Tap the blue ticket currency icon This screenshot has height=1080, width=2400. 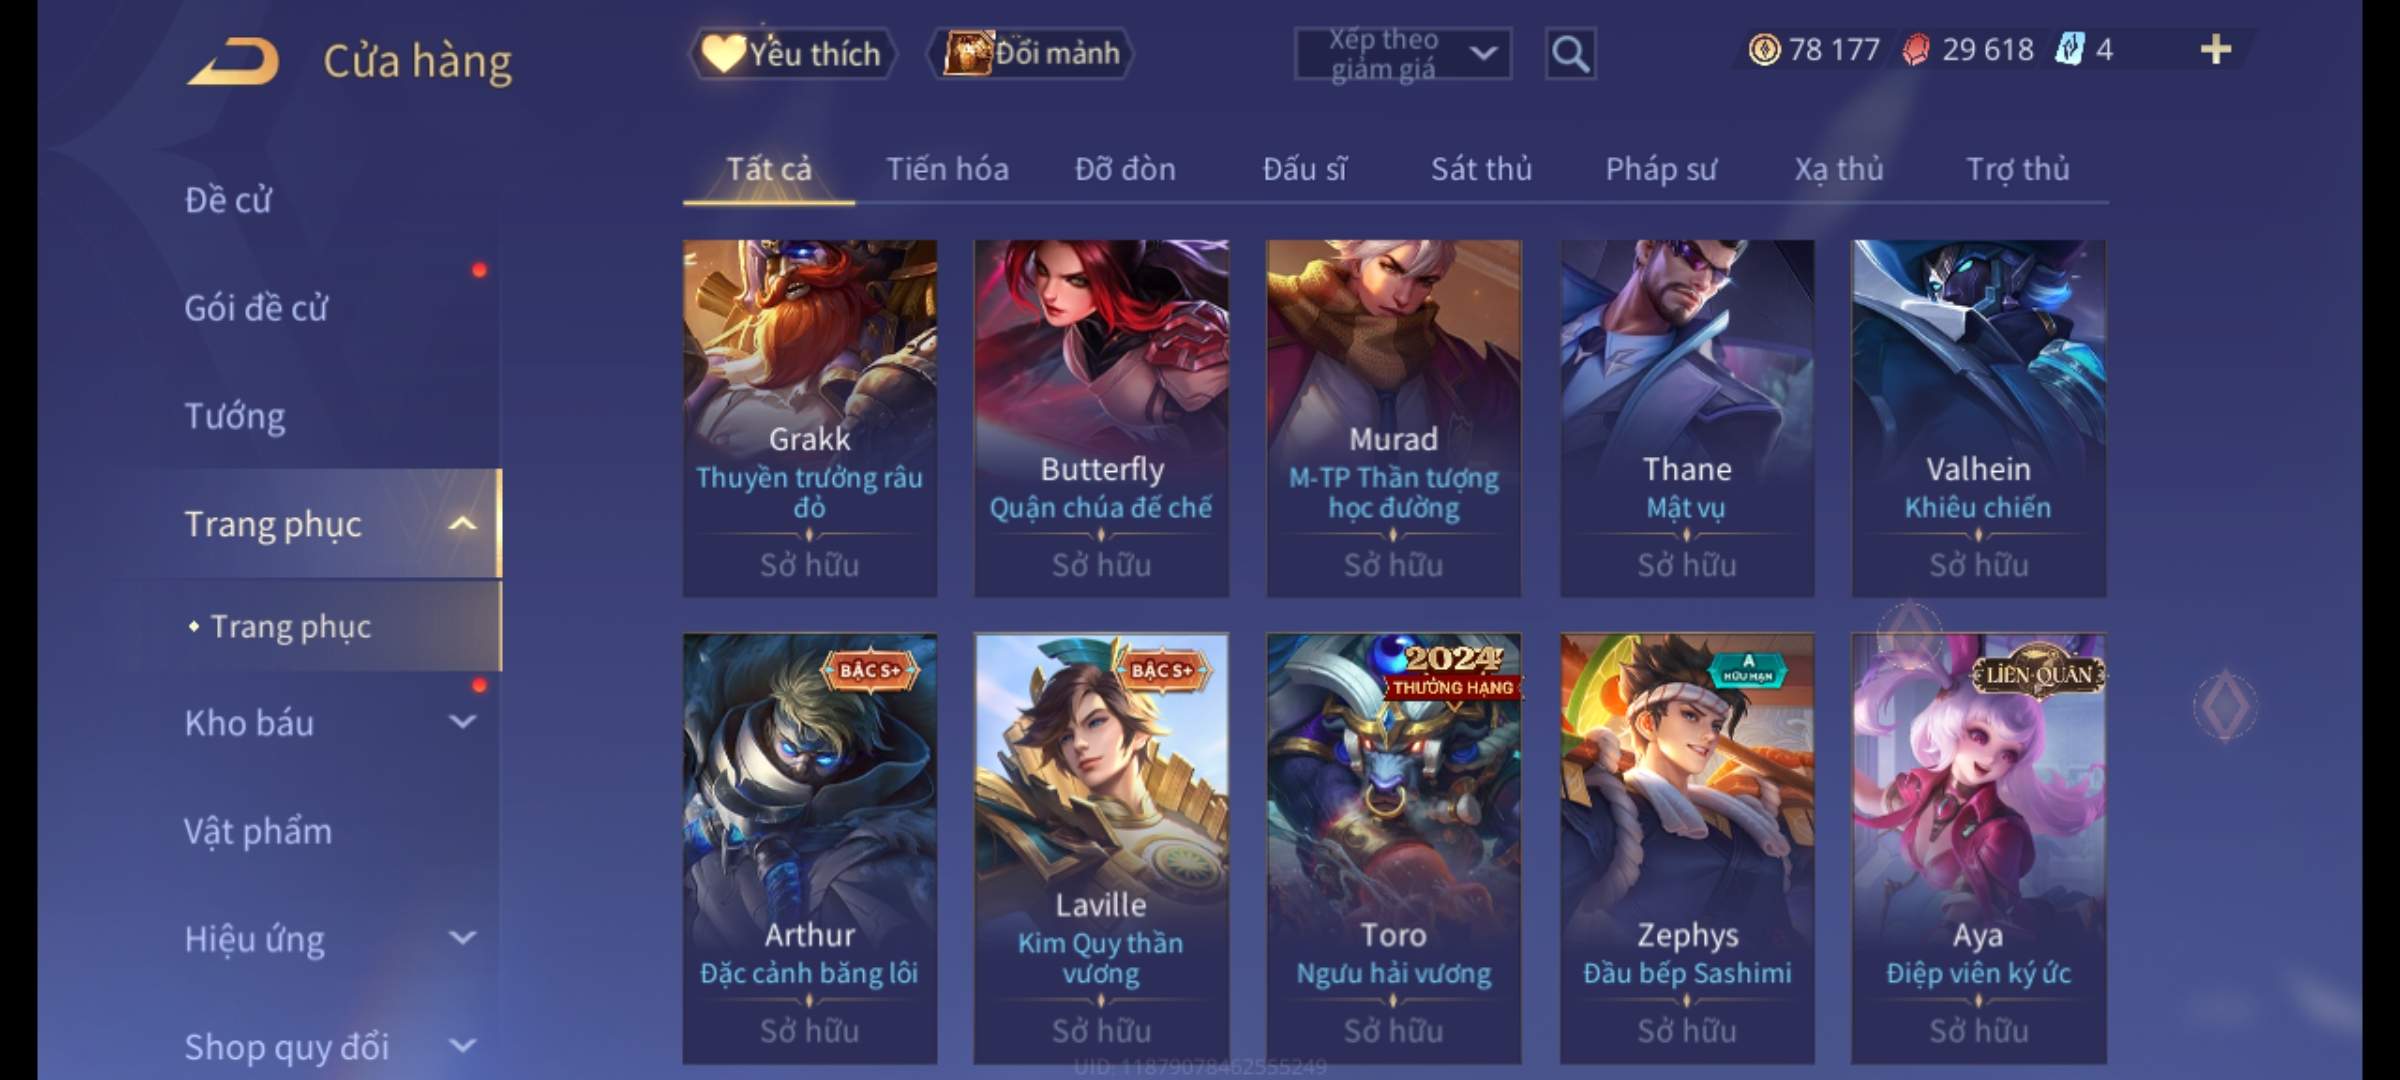coord(2069,50)
